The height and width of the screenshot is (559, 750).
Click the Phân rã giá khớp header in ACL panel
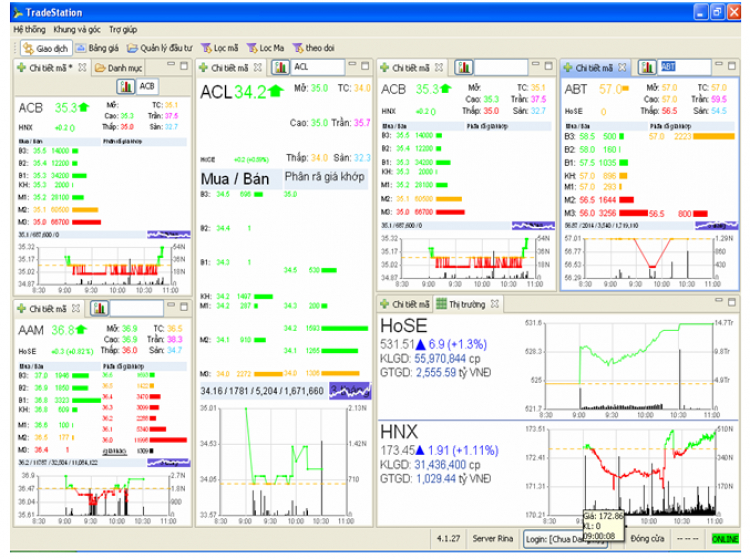[x=325, y=177]
